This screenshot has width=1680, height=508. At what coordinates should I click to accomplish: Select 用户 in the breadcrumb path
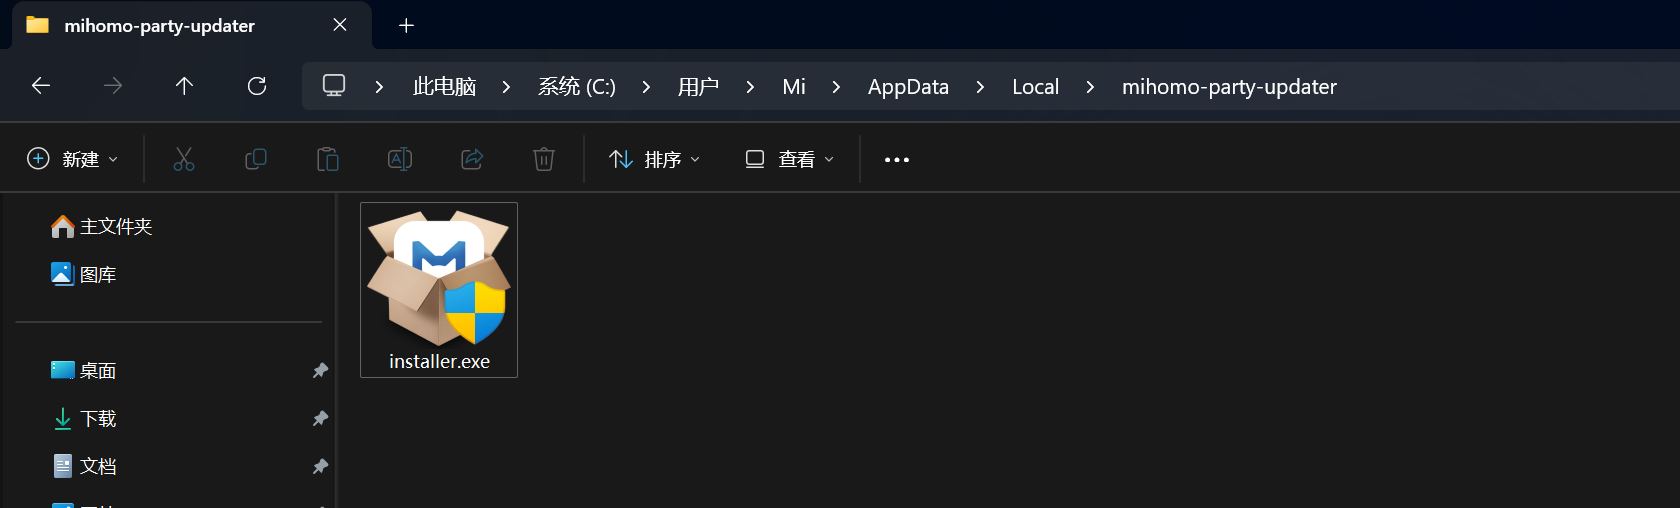(x=698, y=87)
